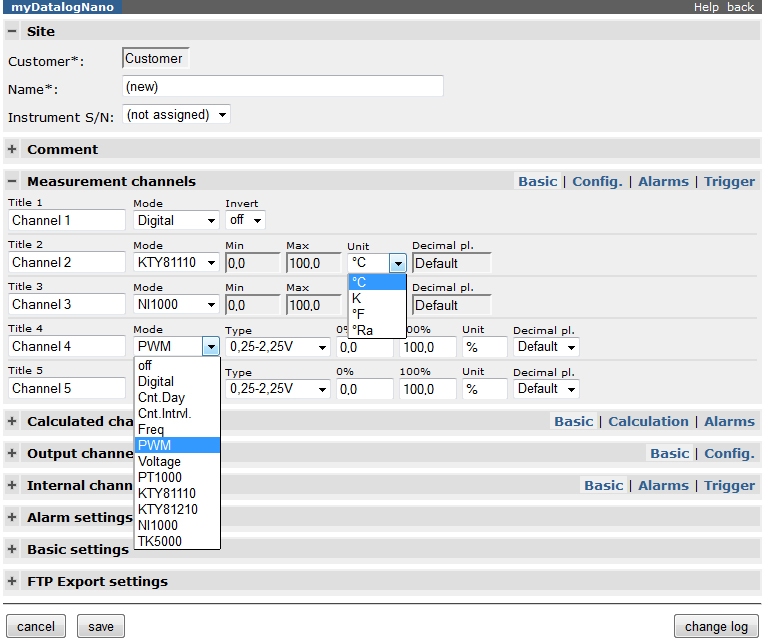Open Calculated channels Calculation tab

point(648,421)
